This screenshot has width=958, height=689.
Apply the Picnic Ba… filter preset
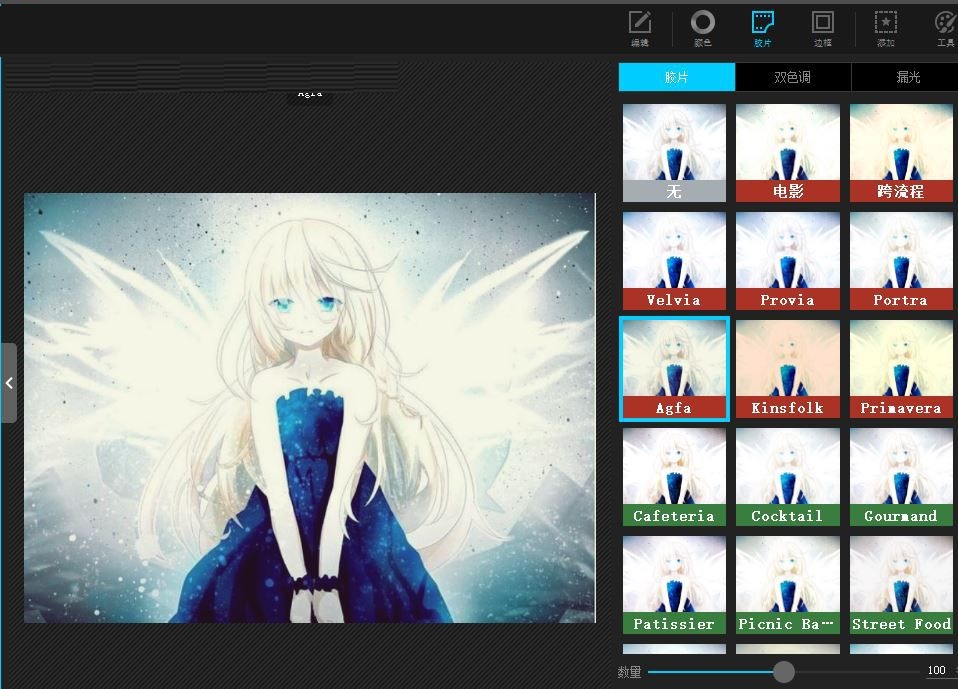point(788,585)
